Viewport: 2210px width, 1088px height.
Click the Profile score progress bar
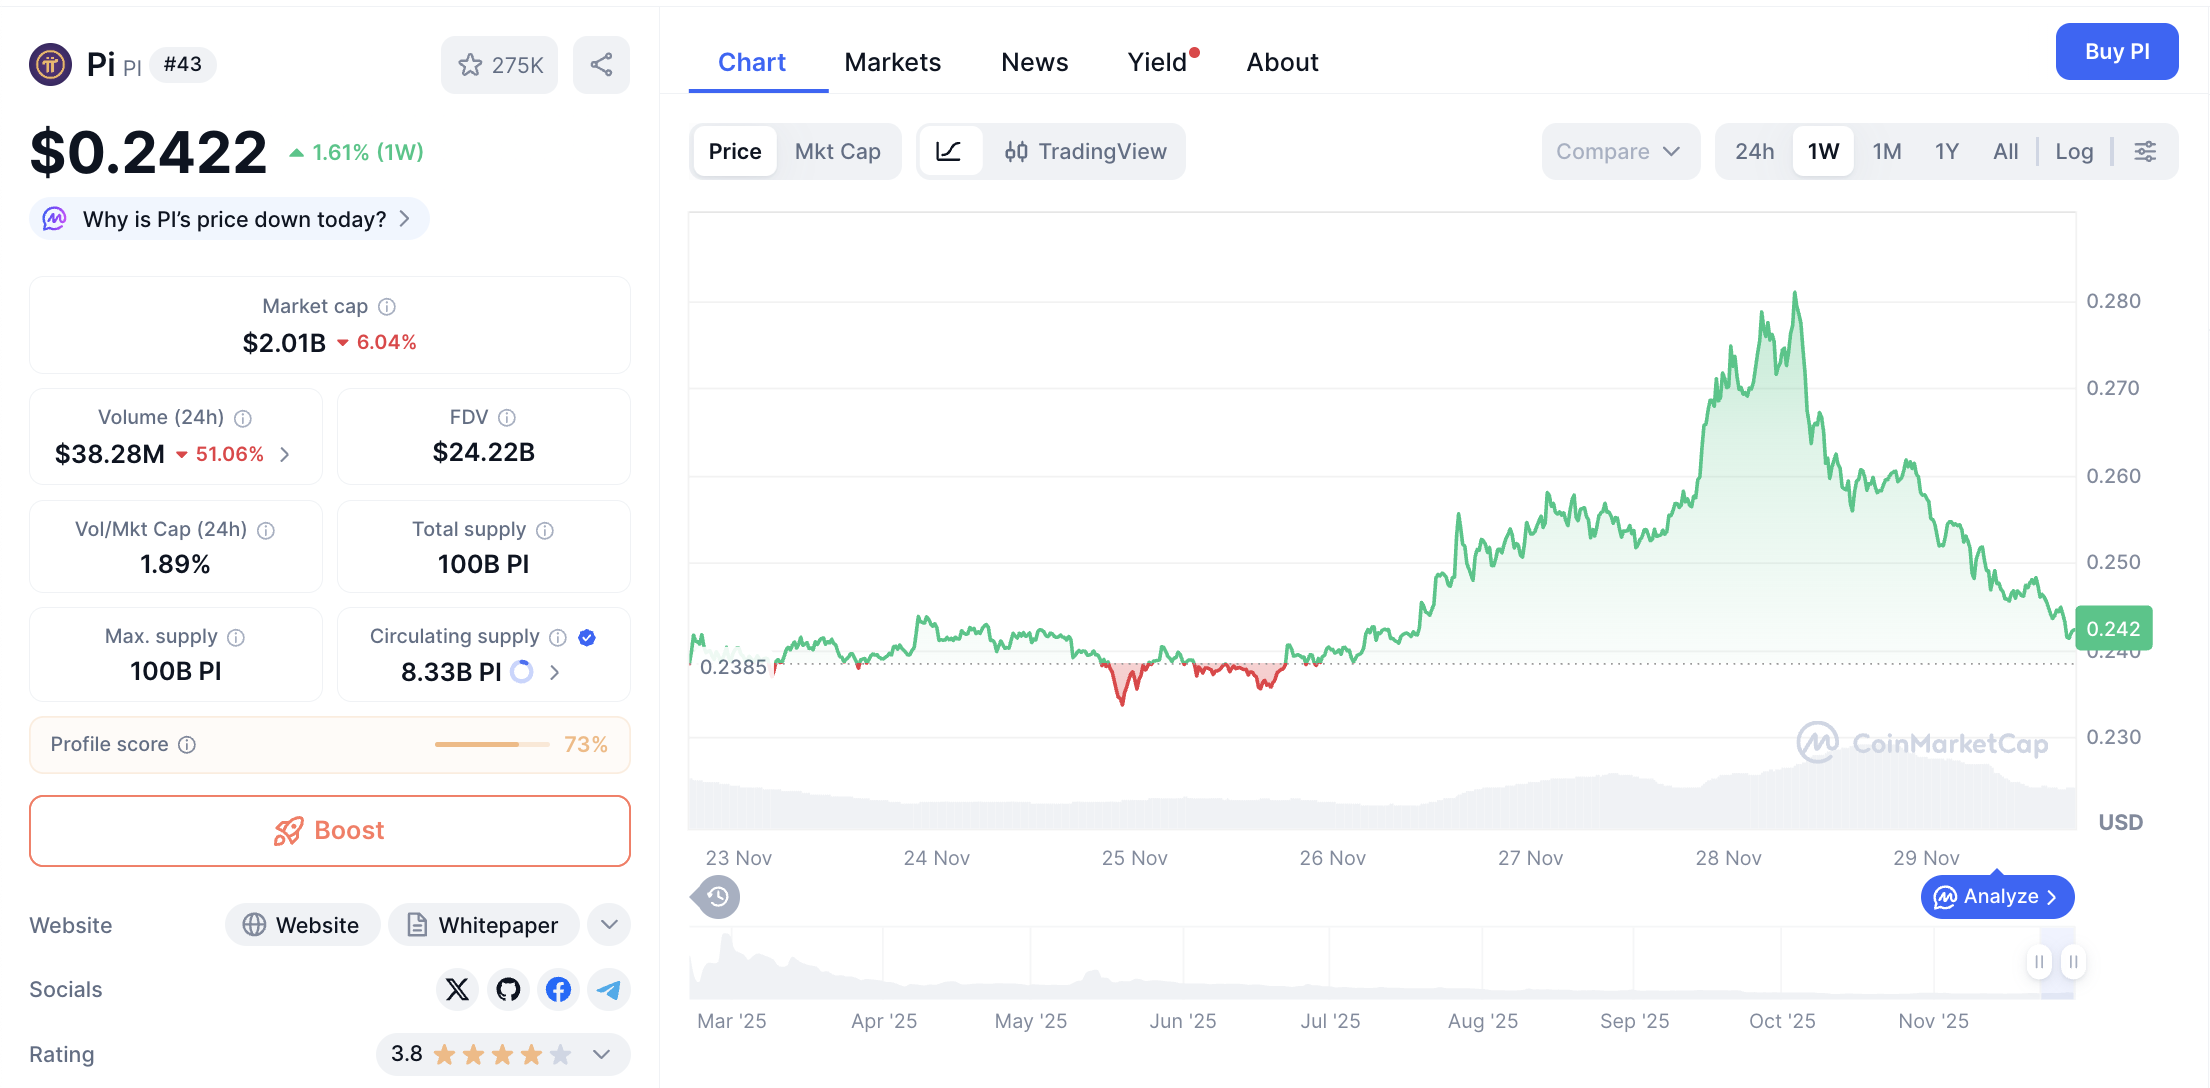coord(491,744)
